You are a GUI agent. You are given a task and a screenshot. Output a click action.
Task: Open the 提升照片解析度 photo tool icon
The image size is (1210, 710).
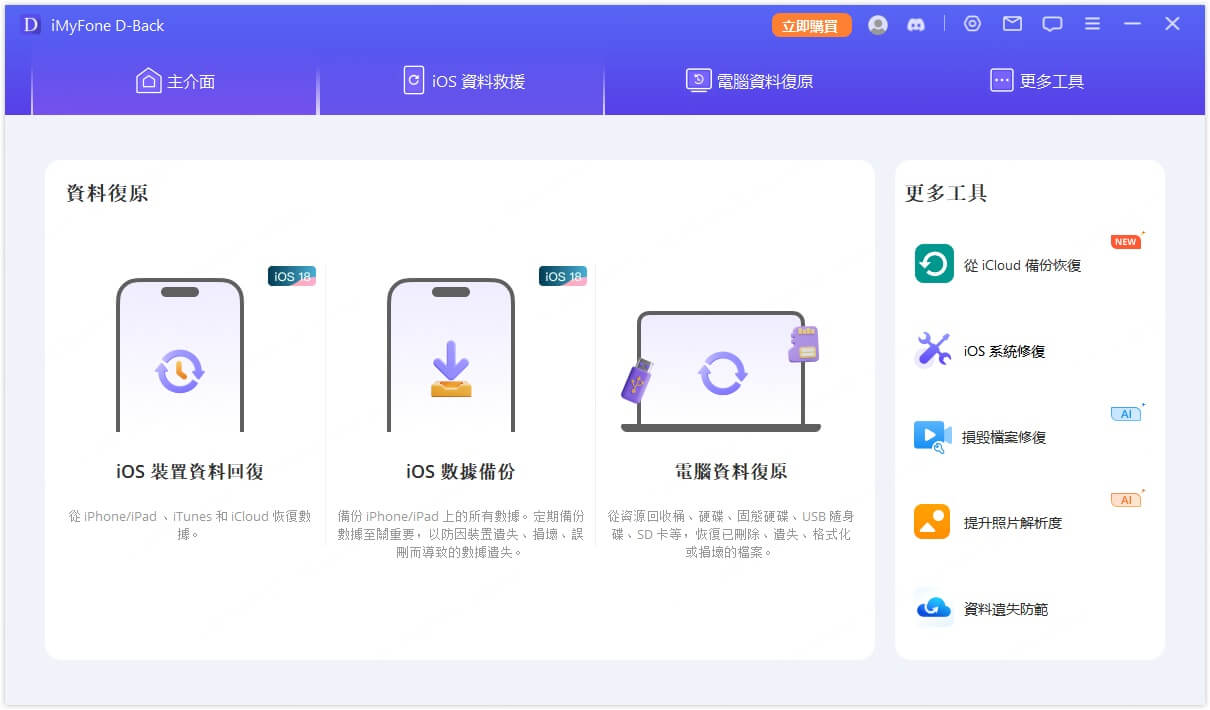coord(932,523)
